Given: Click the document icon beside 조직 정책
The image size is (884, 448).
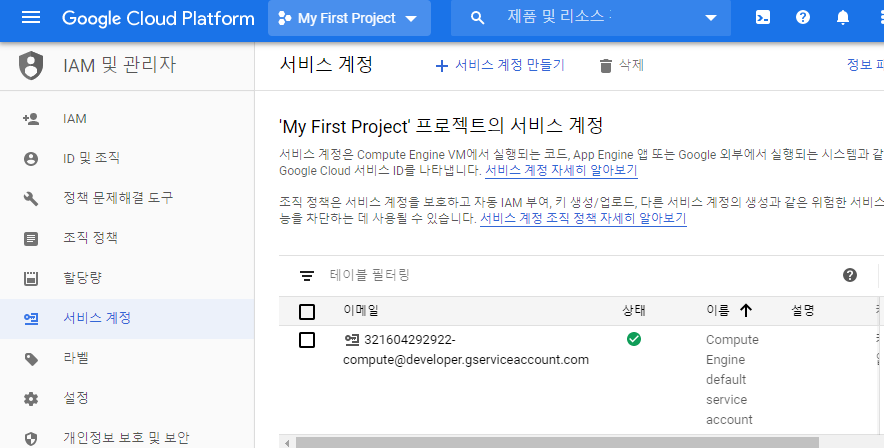Looking at the screenshot, I should click(31, 239).
